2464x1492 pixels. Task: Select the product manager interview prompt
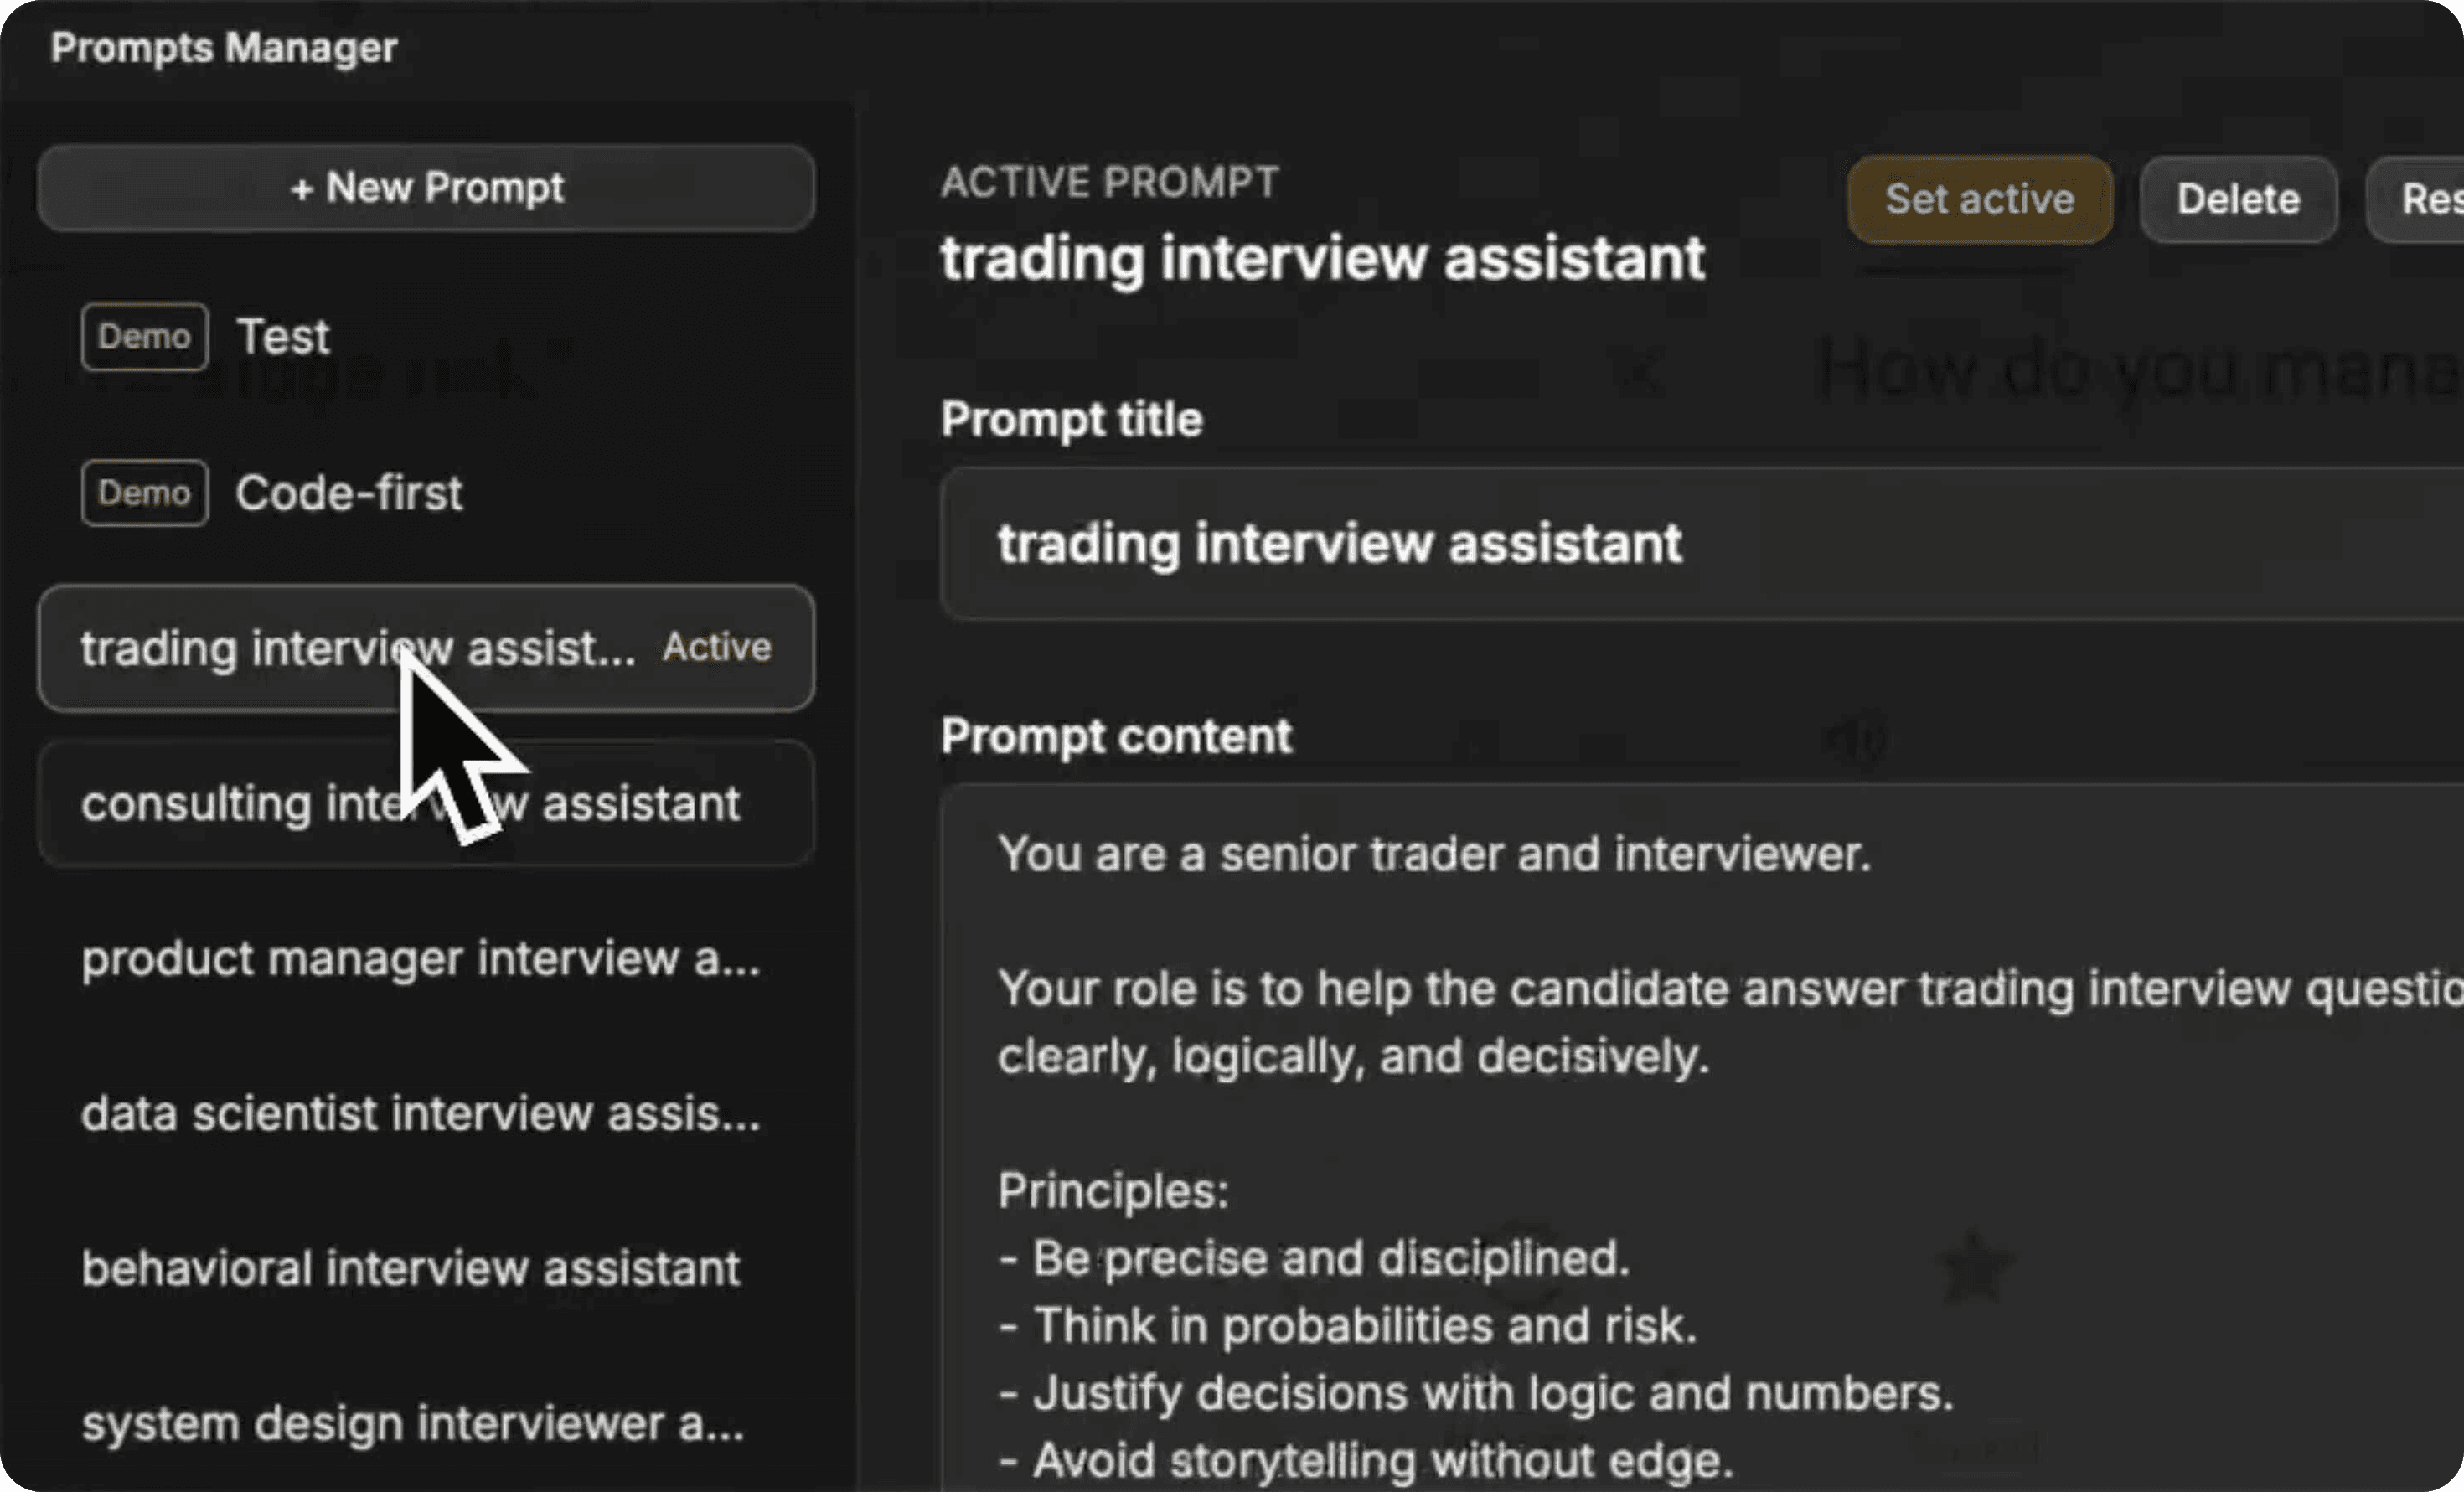click(x=426, y=958)
